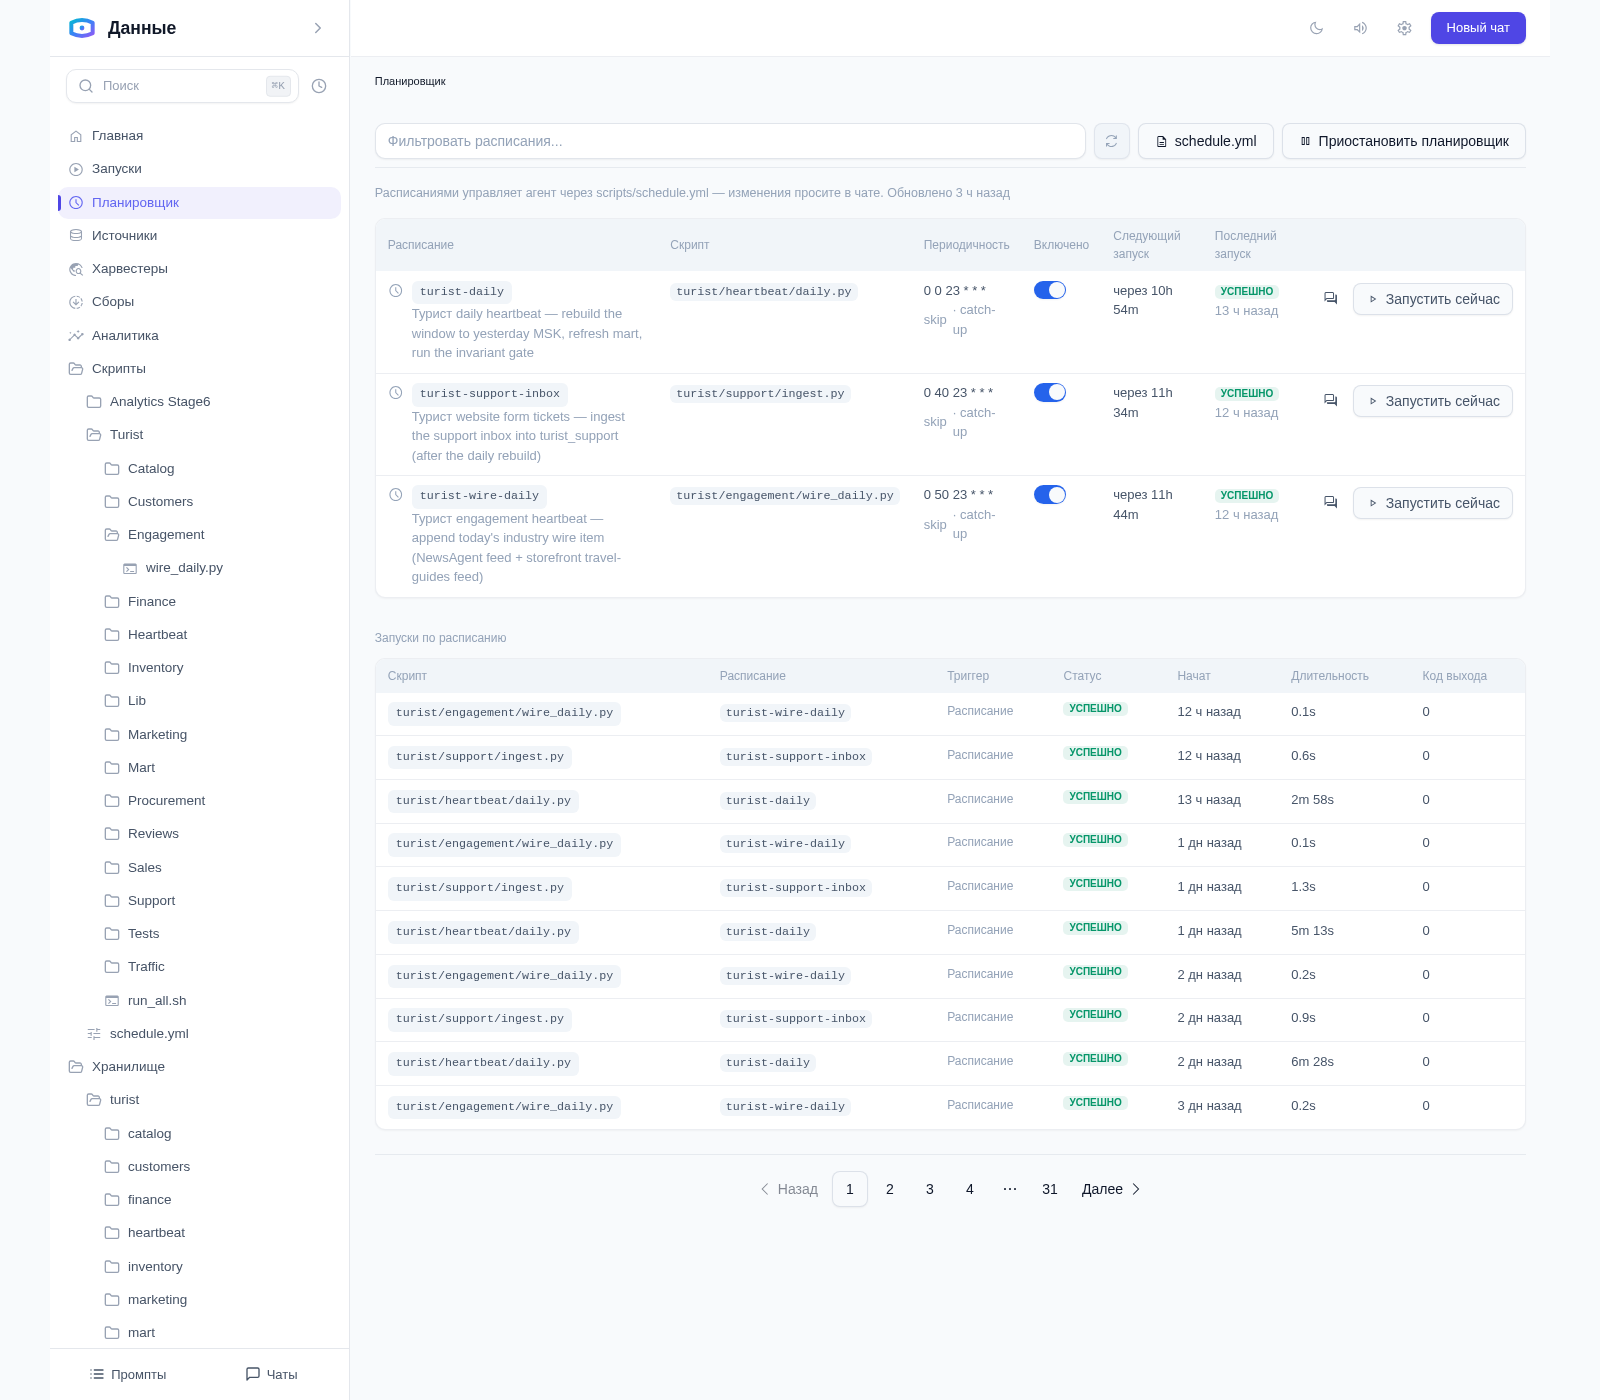This screenshot has height=1400, width=1600.
Task: Open wire_daily.py script file in tree
Action: pos(184,568)
